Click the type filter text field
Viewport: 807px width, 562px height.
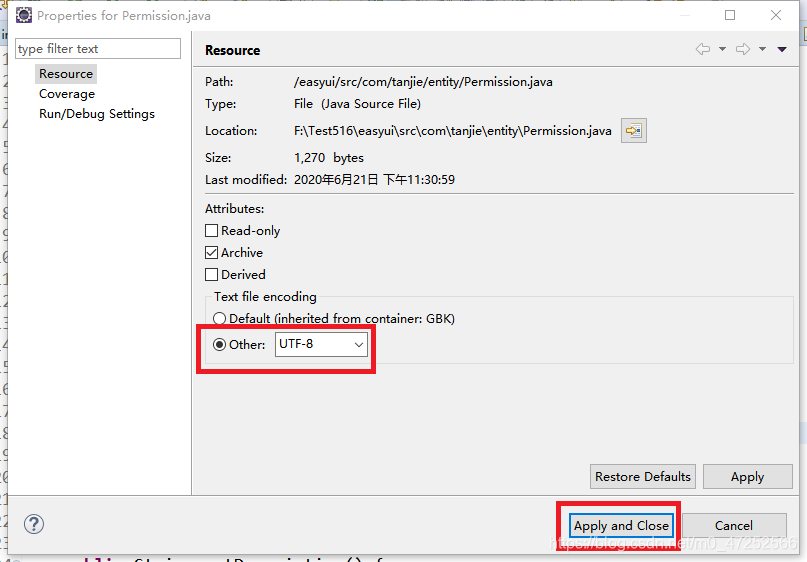(x=98, y=48)
